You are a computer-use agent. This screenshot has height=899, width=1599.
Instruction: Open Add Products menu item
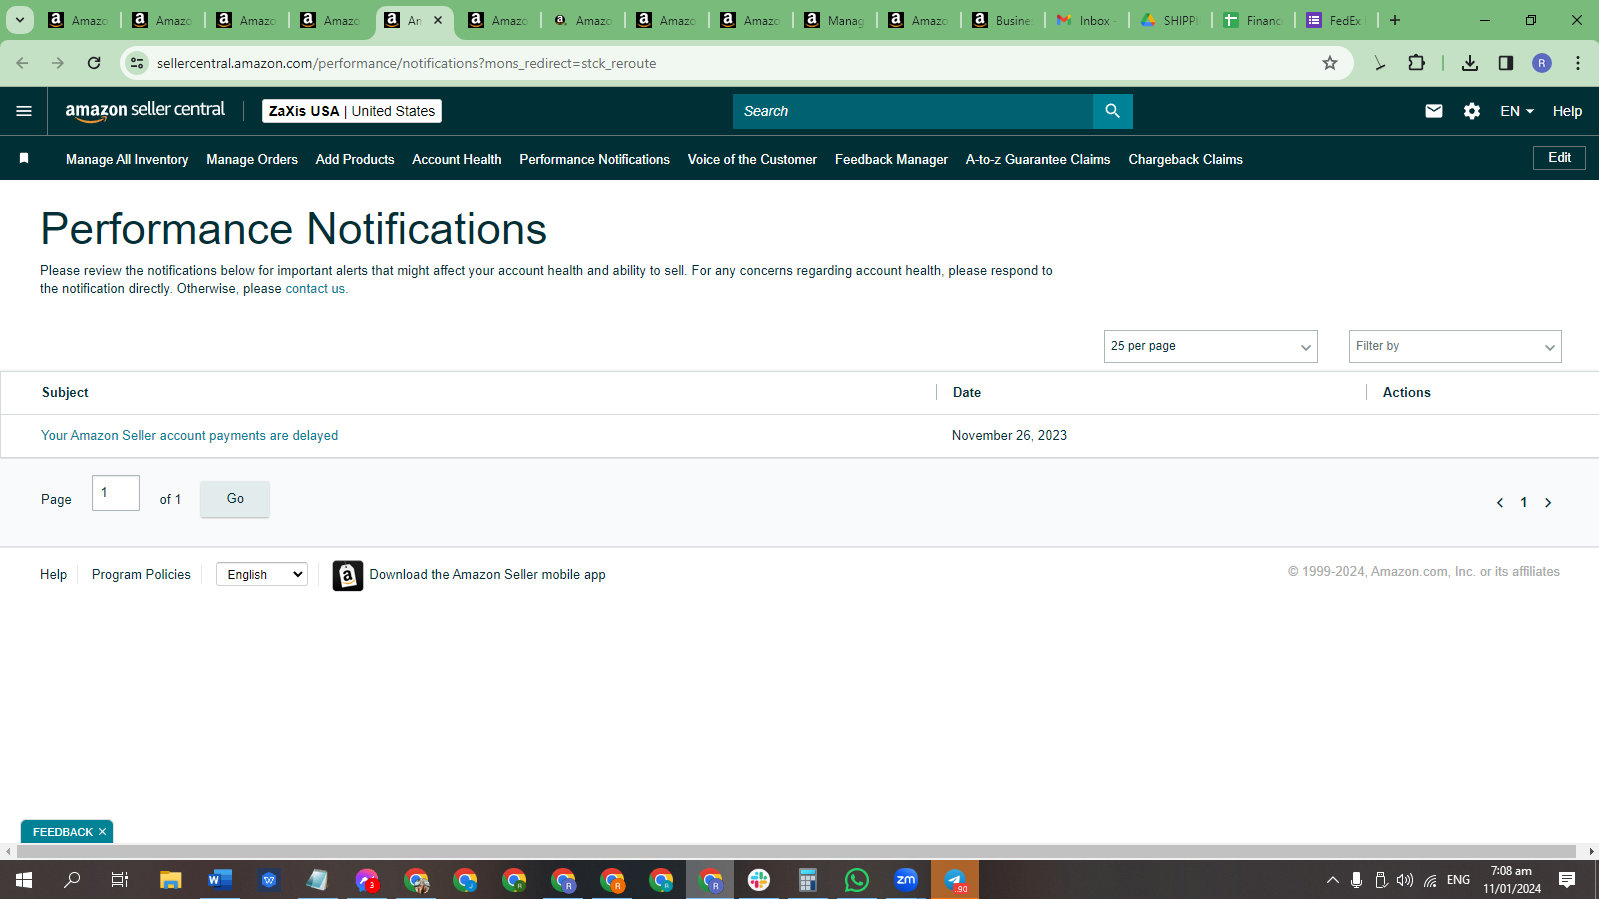[355, 159]
